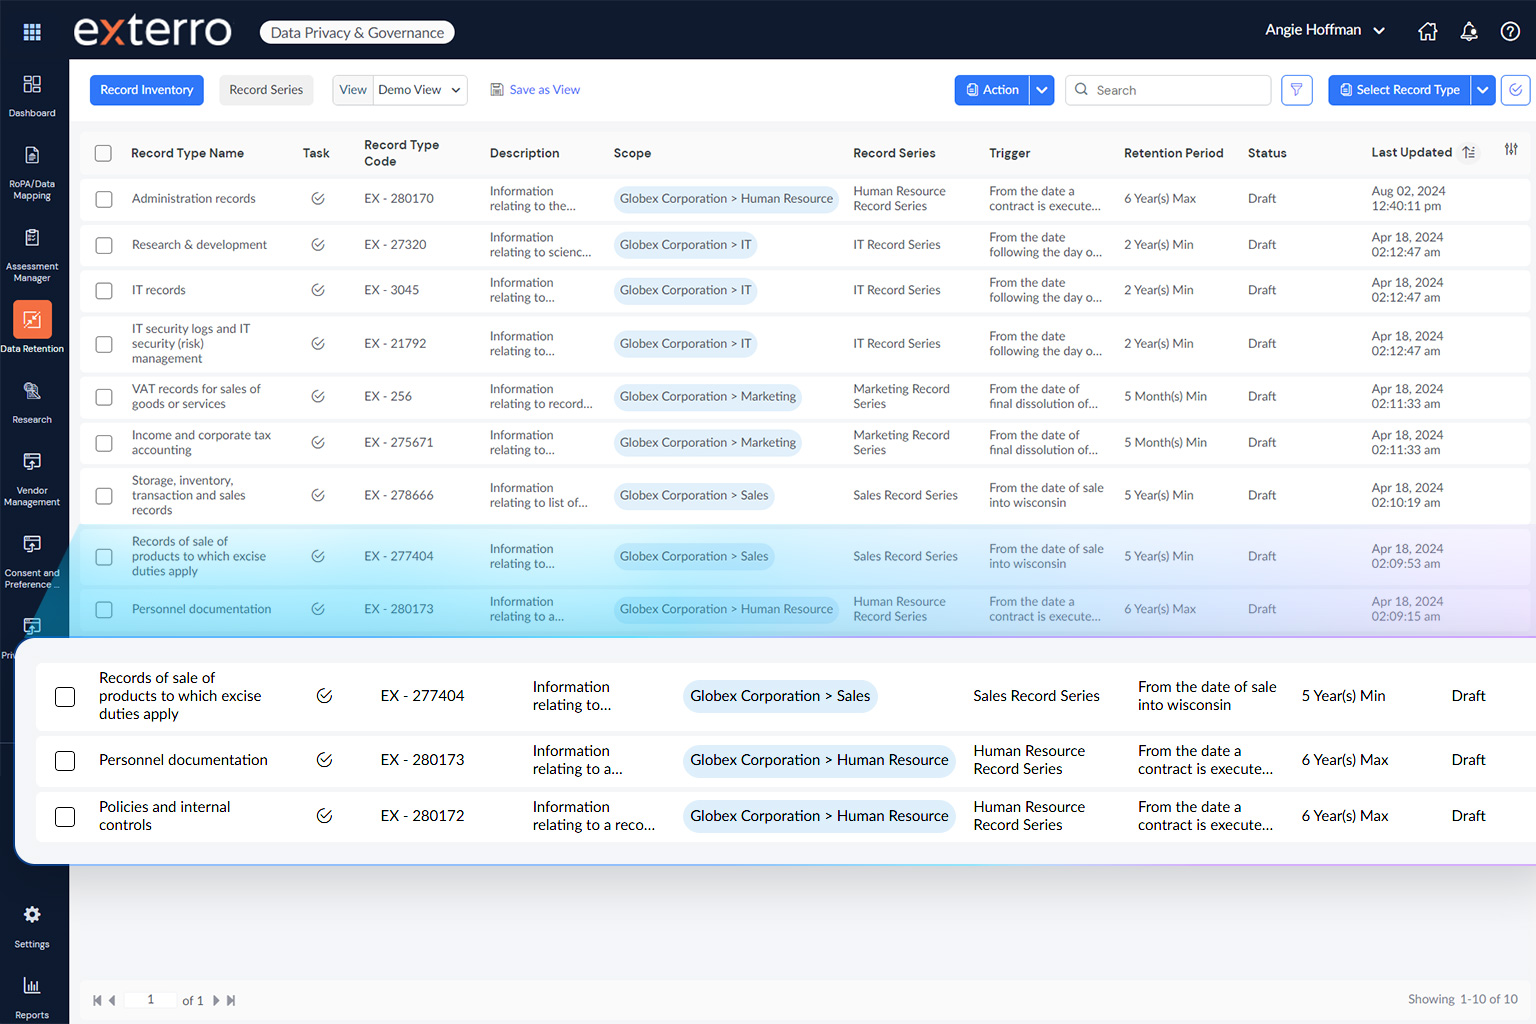Click '5 Month(s) Min' in VAT row

(x=1165, y=397)
